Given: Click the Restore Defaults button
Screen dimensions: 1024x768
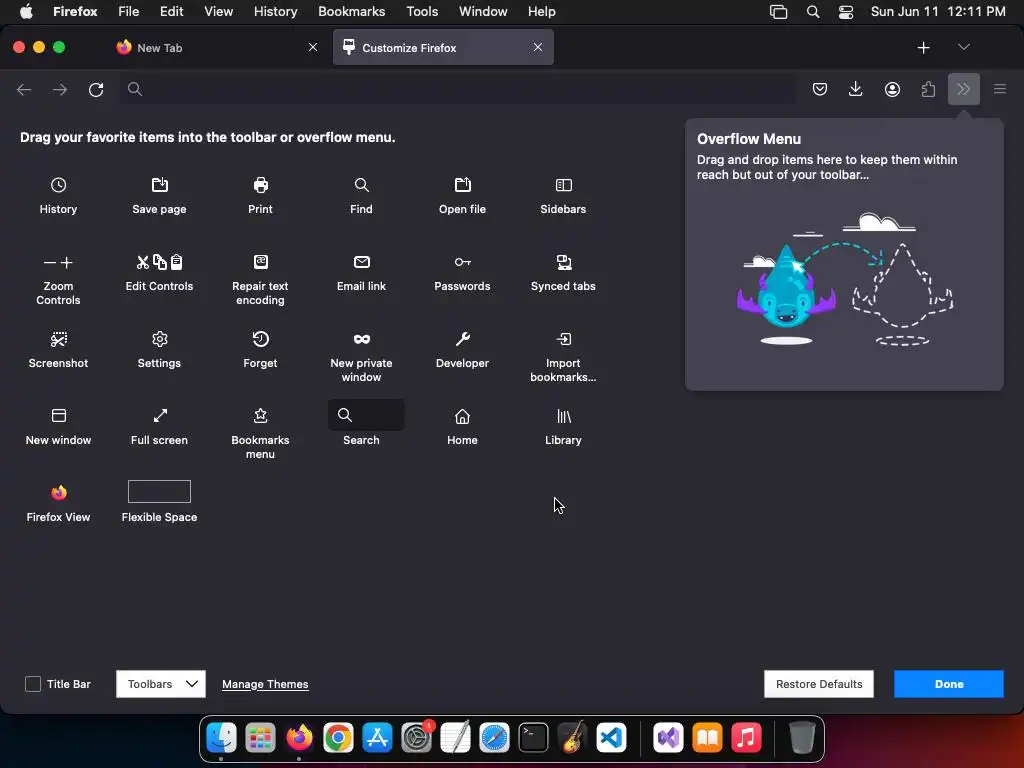Looking at the screenshot, I should 819,684.
